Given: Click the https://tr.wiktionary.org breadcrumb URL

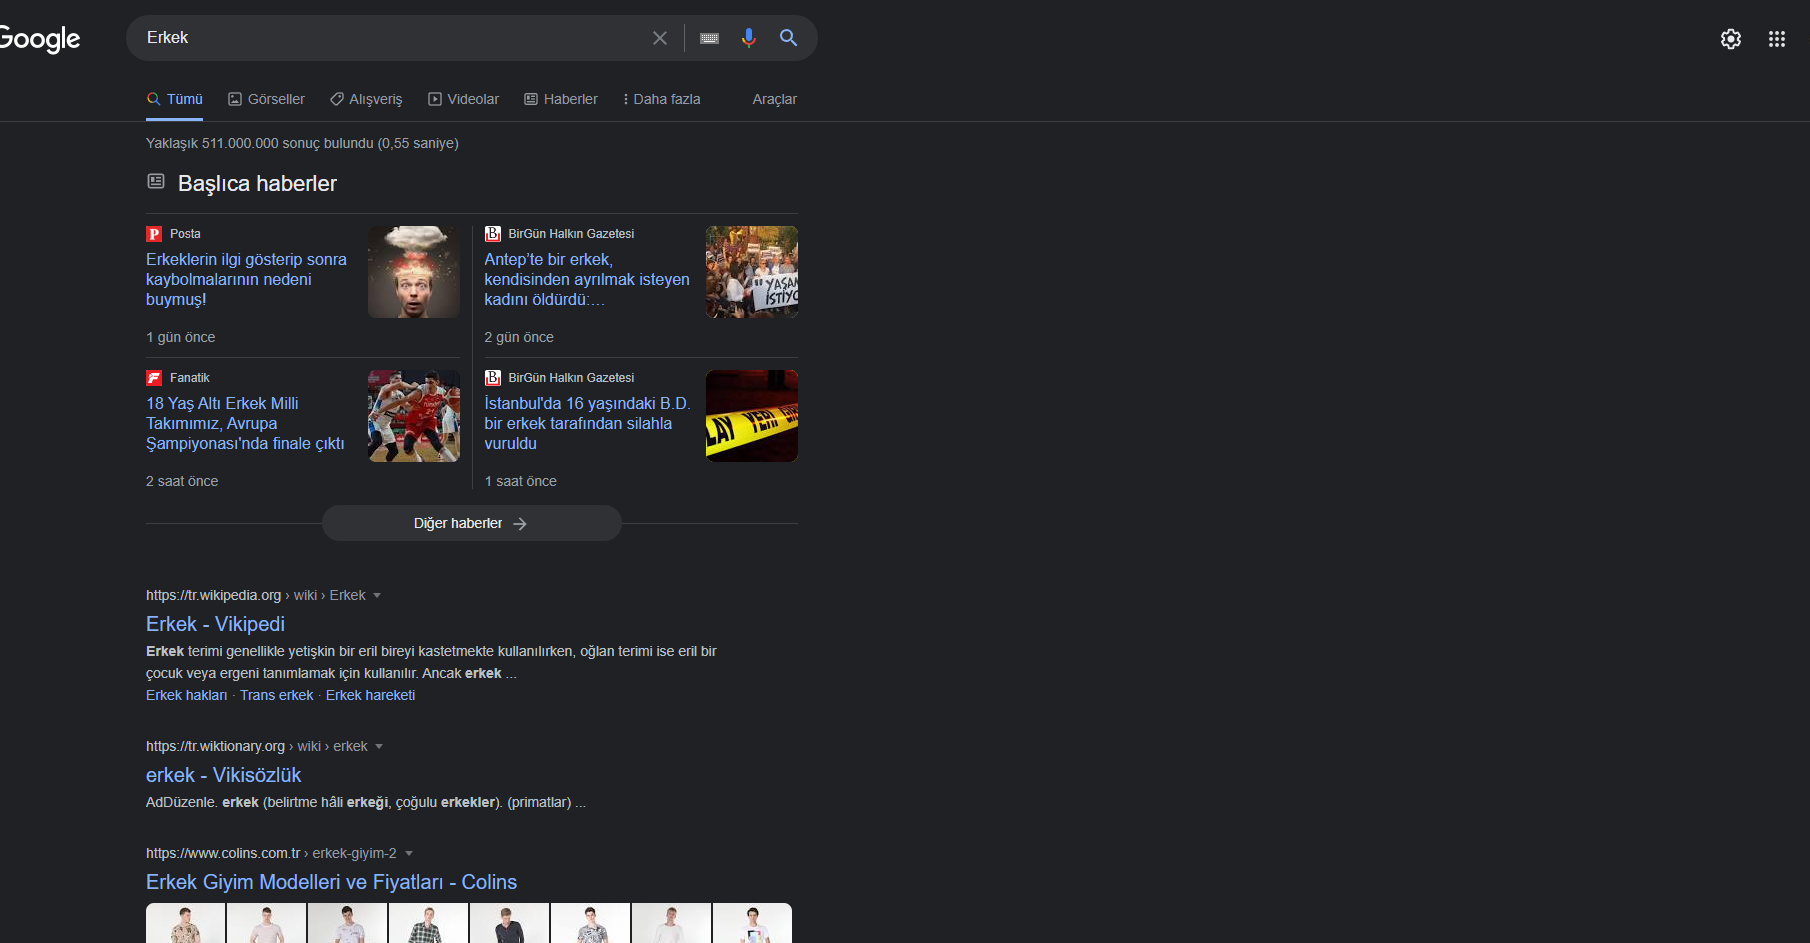Looking at the screenshot, I should click(x=216, y=746).
